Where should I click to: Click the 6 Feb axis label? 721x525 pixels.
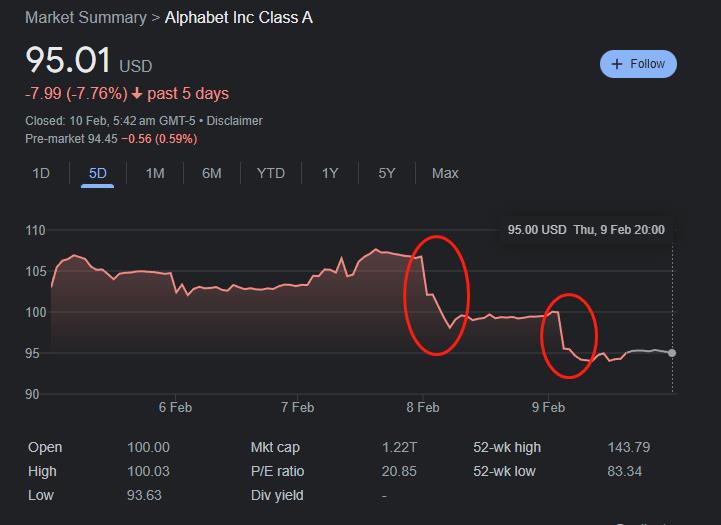click(175, 407)
